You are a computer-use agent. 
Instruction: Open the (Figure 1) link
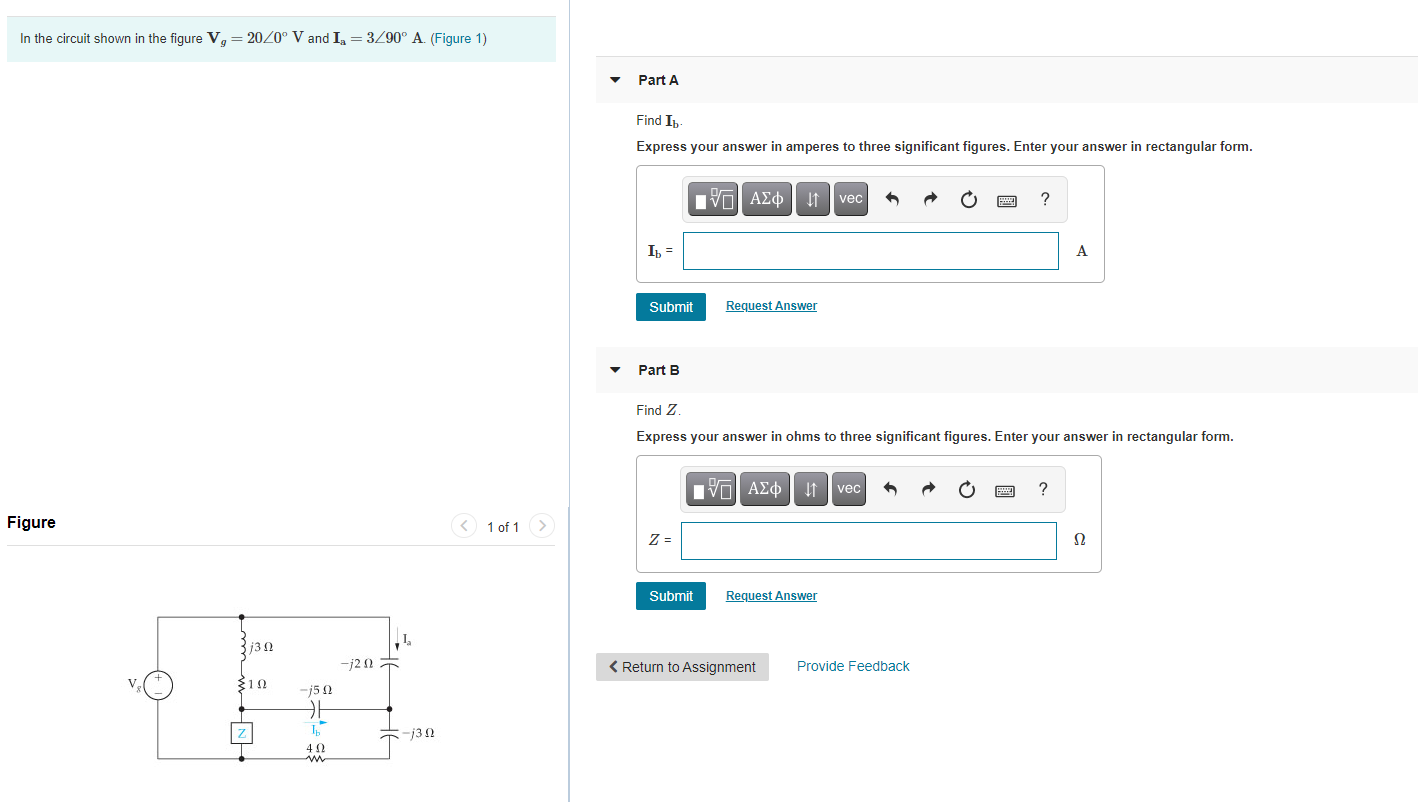(458, 39)
